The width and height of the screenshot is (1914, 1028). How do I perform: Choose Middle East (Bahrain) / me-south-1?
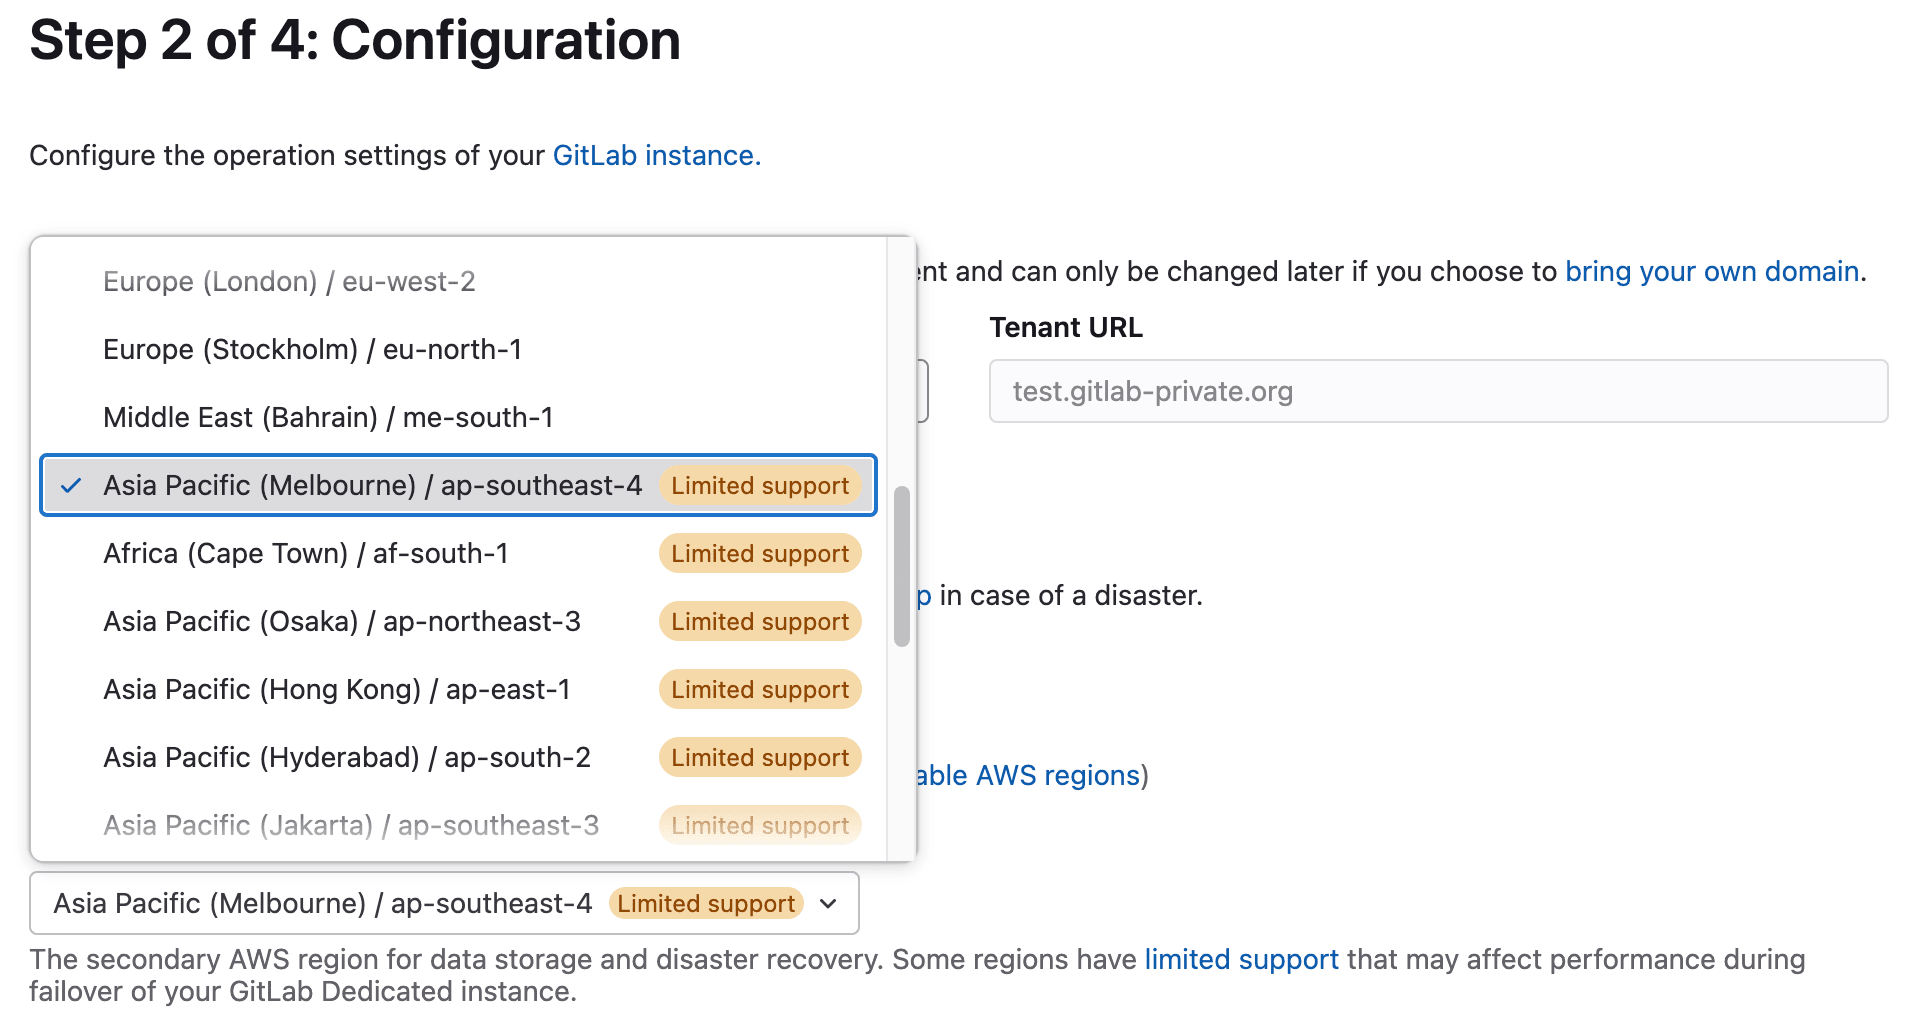point(458,418)
